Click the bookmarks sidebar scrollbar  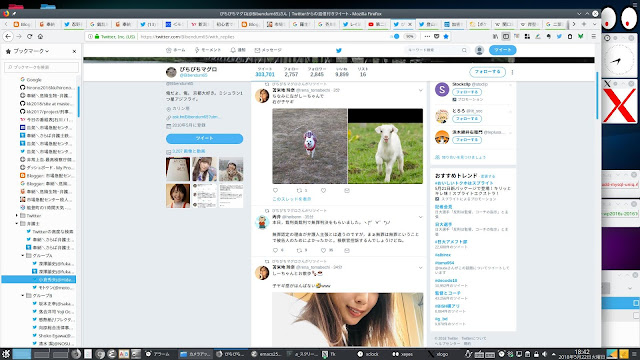(78, 102)
